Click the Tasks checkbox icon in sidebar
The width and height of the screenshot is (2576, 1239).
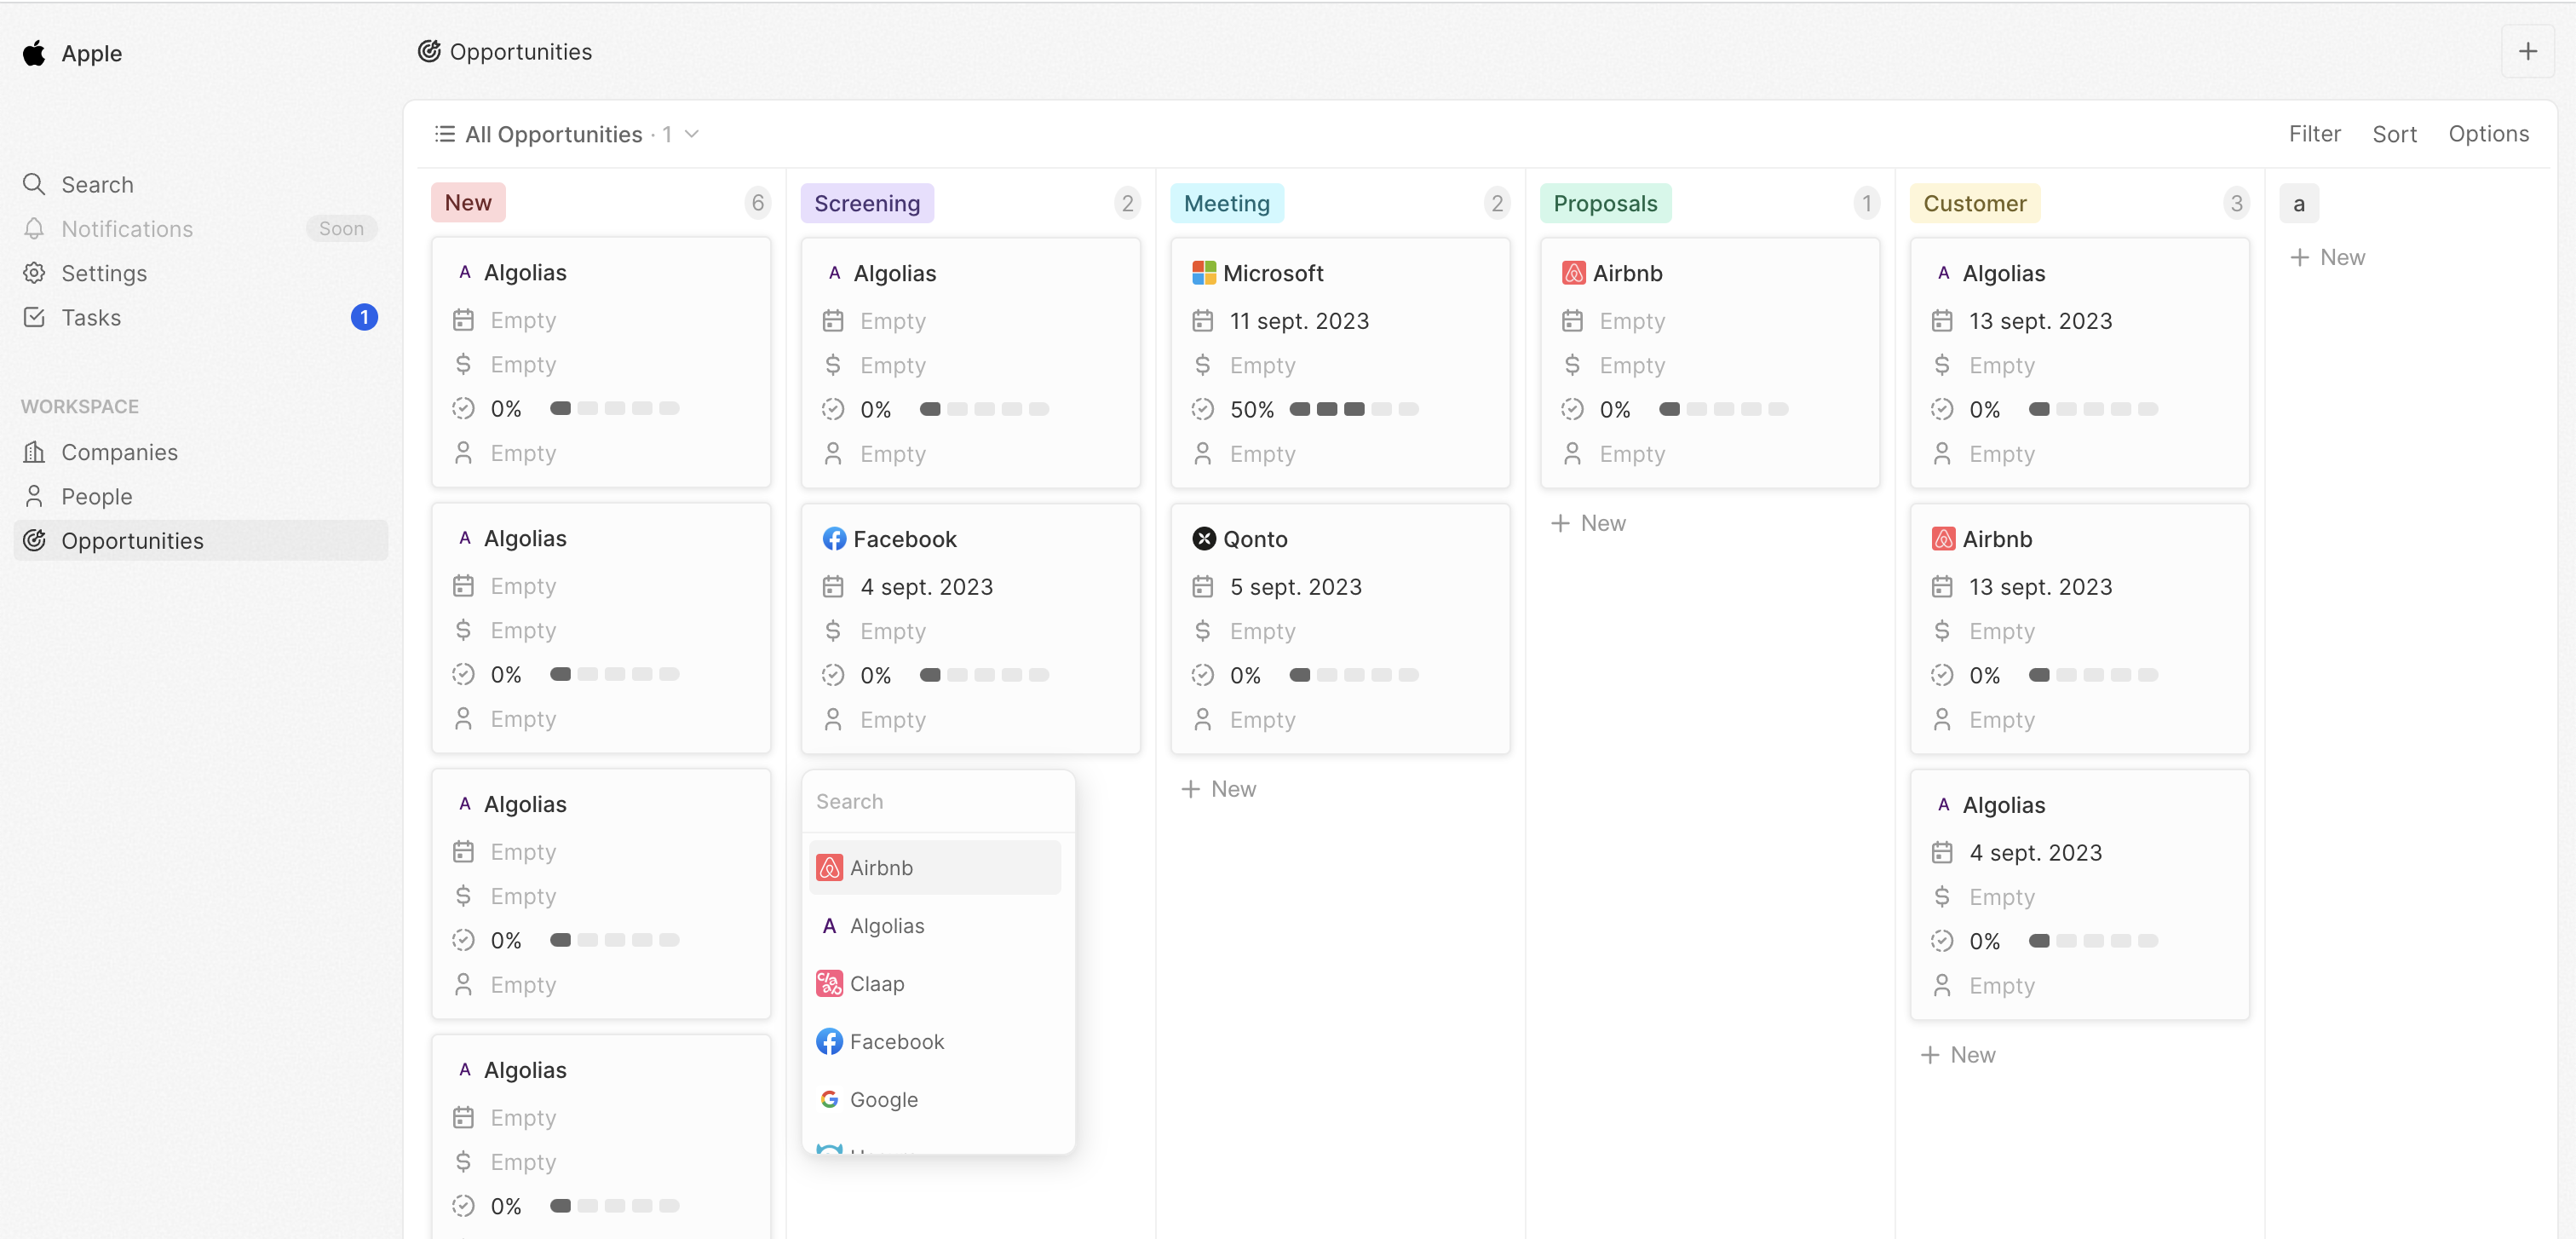point(34,317)
